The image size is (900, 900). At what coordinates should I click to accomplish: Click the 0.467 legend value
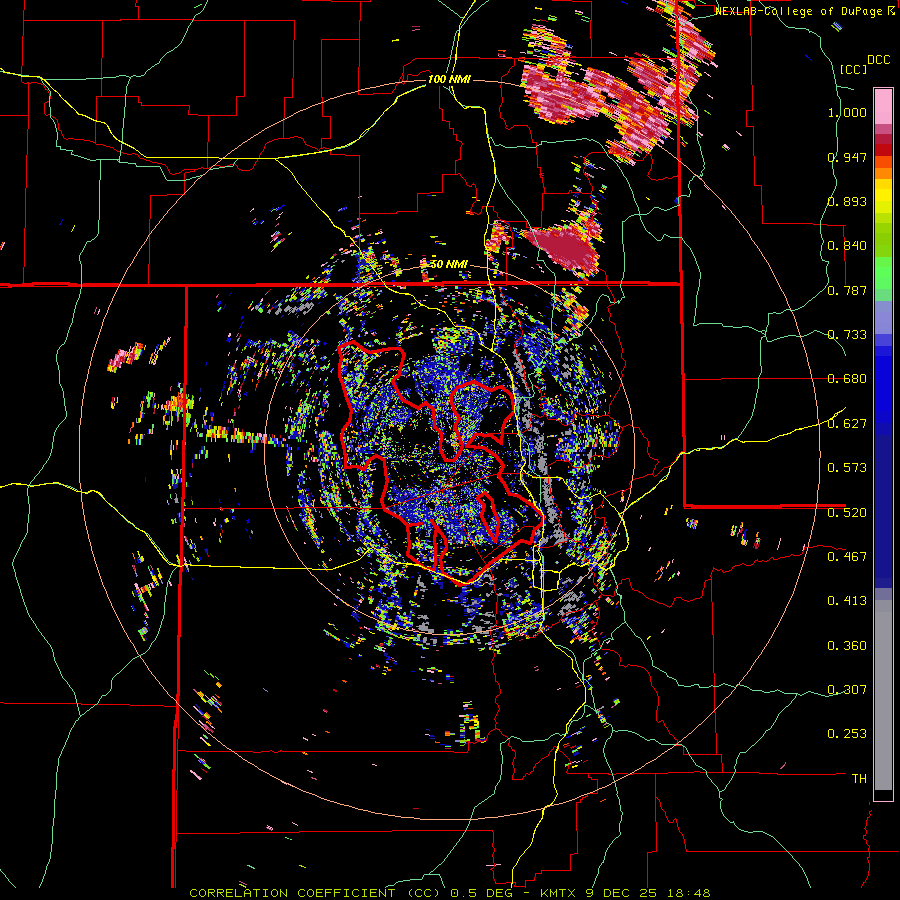pyautogui.click(x=847, y=556)
